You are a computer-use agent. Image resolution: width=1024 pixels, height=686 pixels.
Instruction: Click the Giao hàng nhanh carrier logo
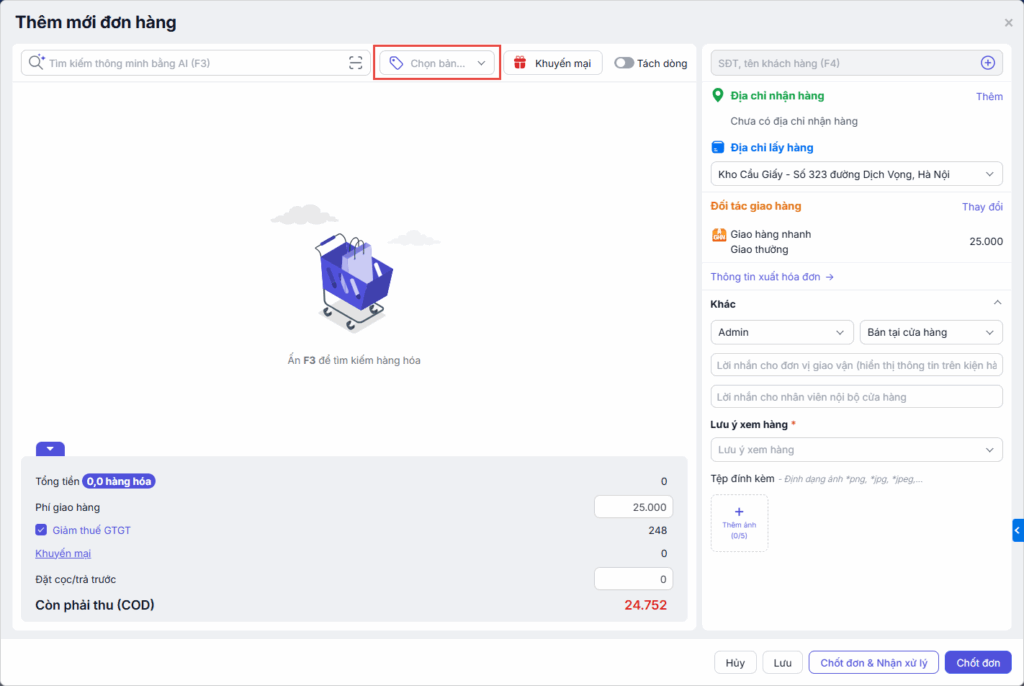coord(718,236)
